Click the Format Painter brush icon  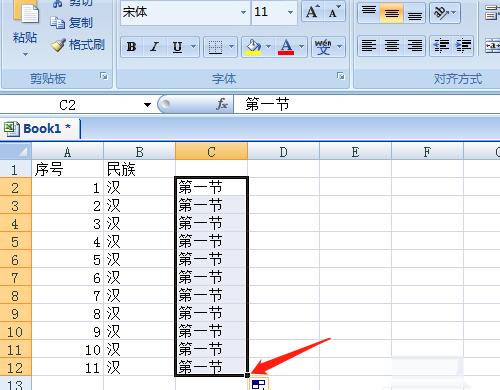(x=59, y=45)
